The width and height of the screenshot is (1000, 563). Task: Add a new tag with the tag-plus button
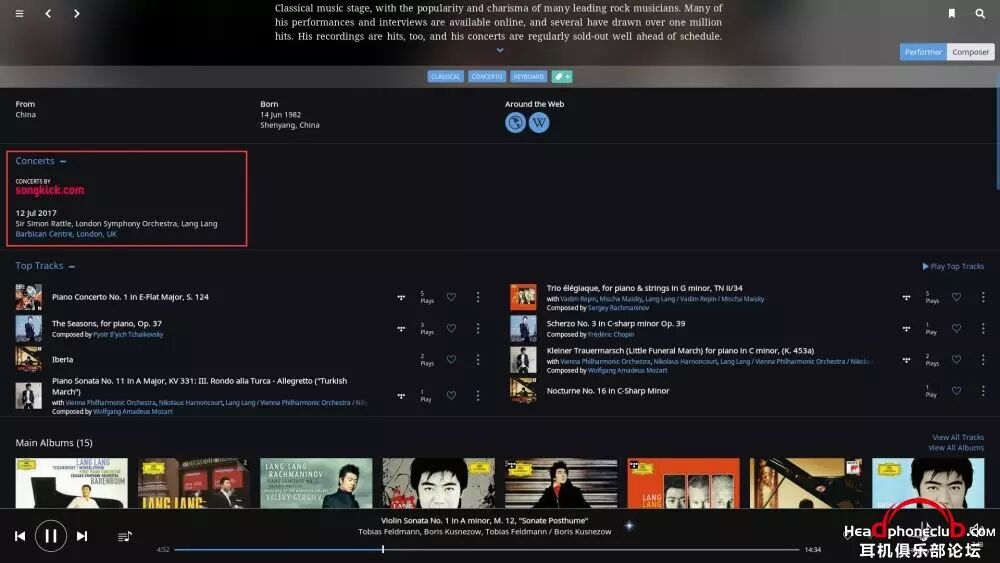[x=562, y=77]
